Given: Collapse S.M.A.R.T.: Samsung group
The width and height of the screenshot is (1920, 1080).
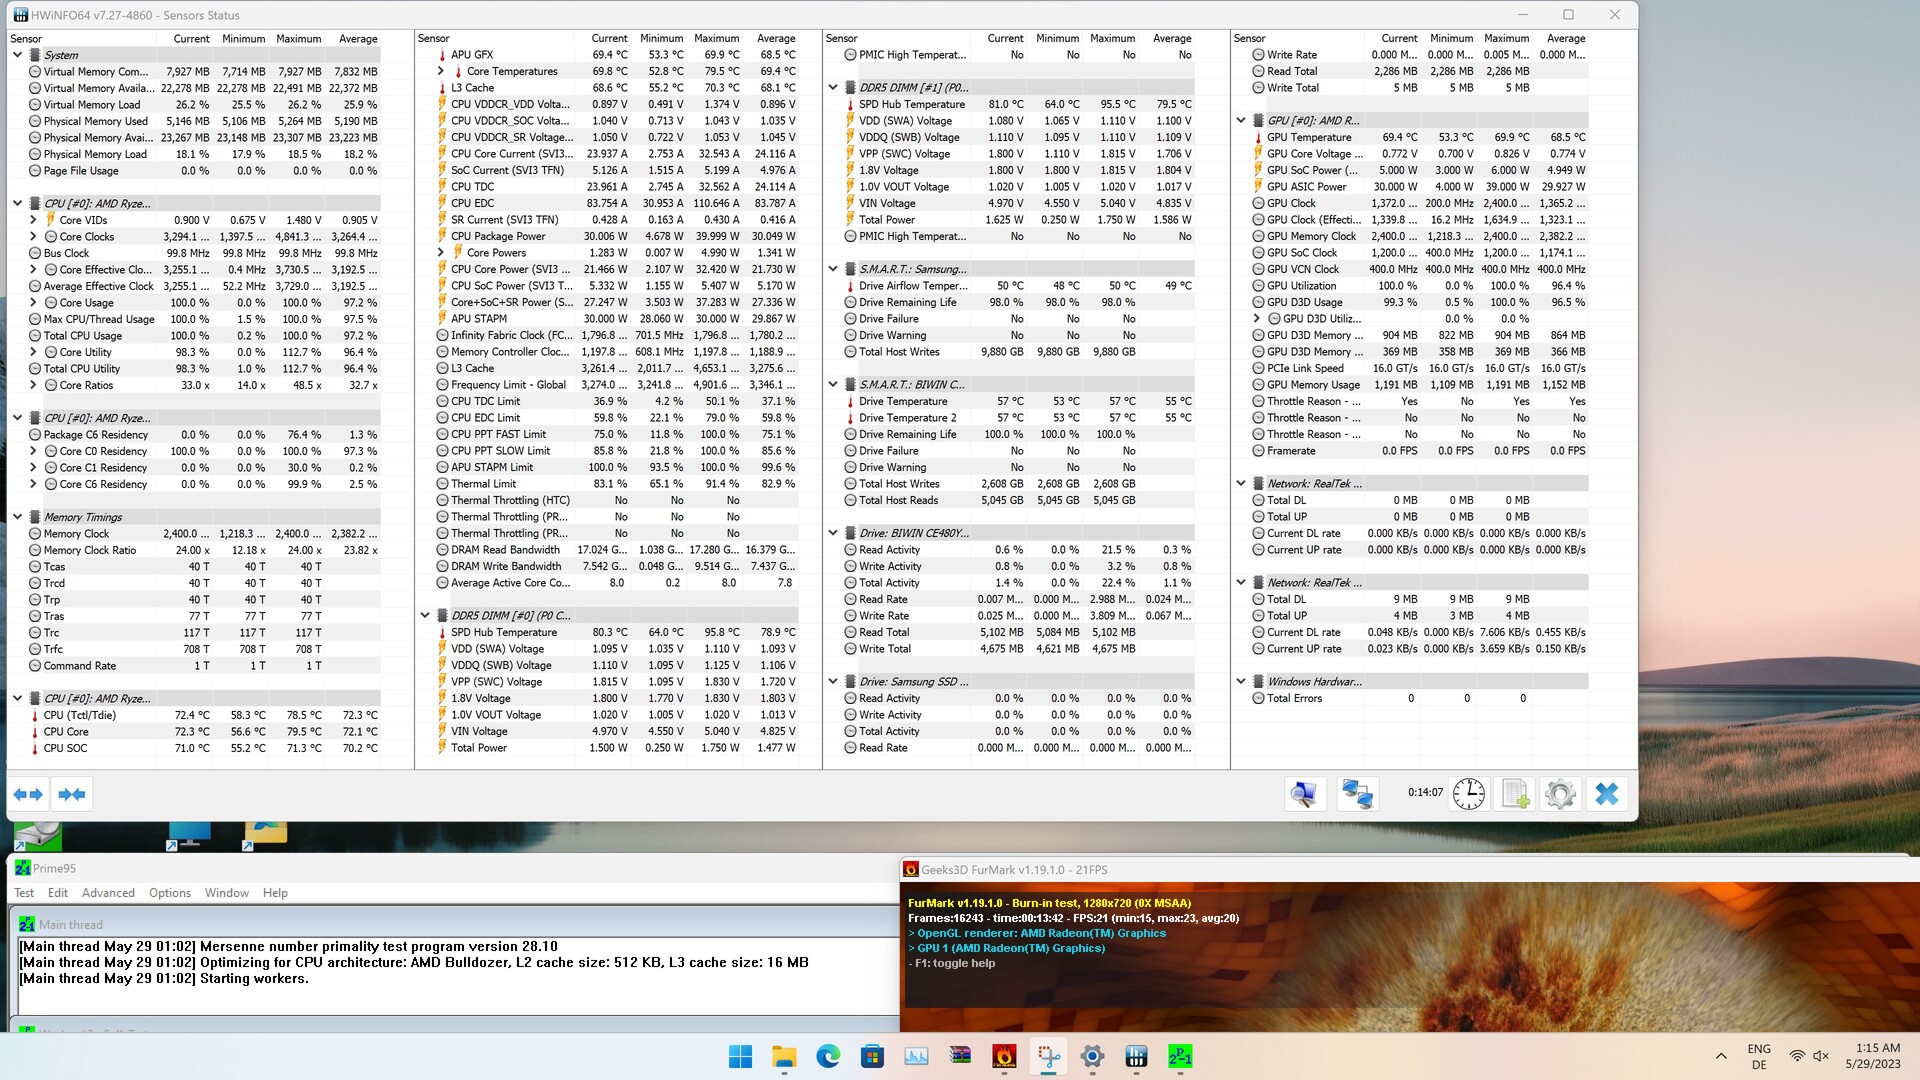Looking at the screenshot, I should [833, 269].
